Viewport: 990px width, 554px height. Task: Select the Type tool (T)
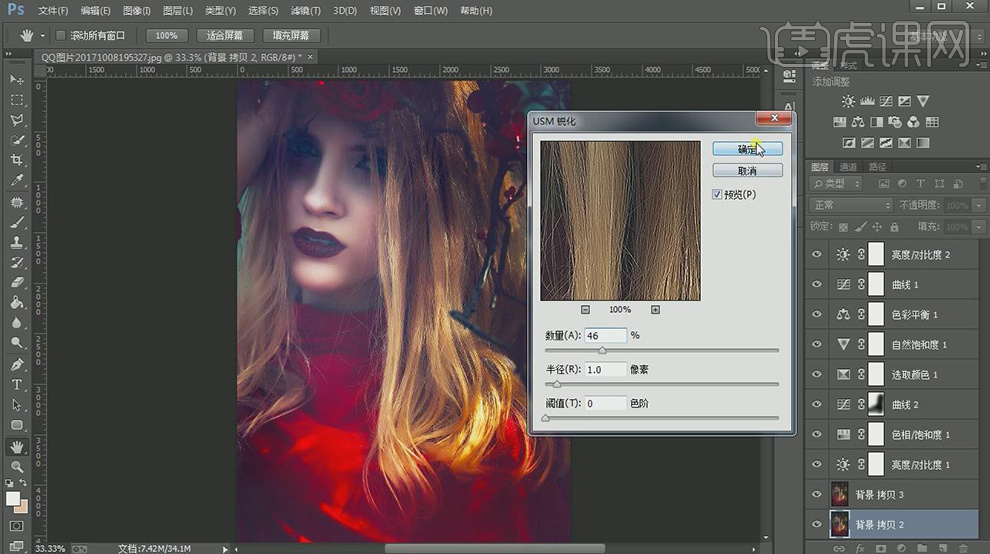tap(17, 385)
